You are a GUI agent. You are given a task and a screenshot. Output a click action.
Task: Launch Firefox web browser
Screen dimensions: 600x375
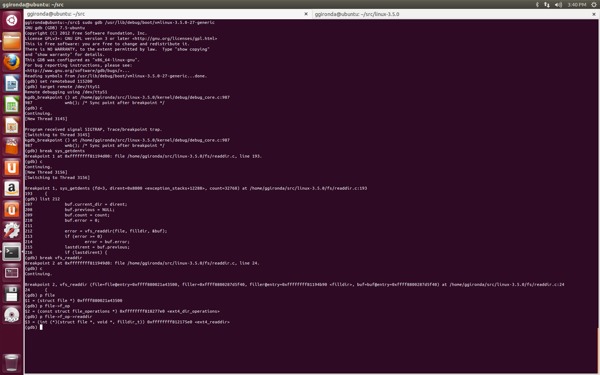(x=11, y=62)
